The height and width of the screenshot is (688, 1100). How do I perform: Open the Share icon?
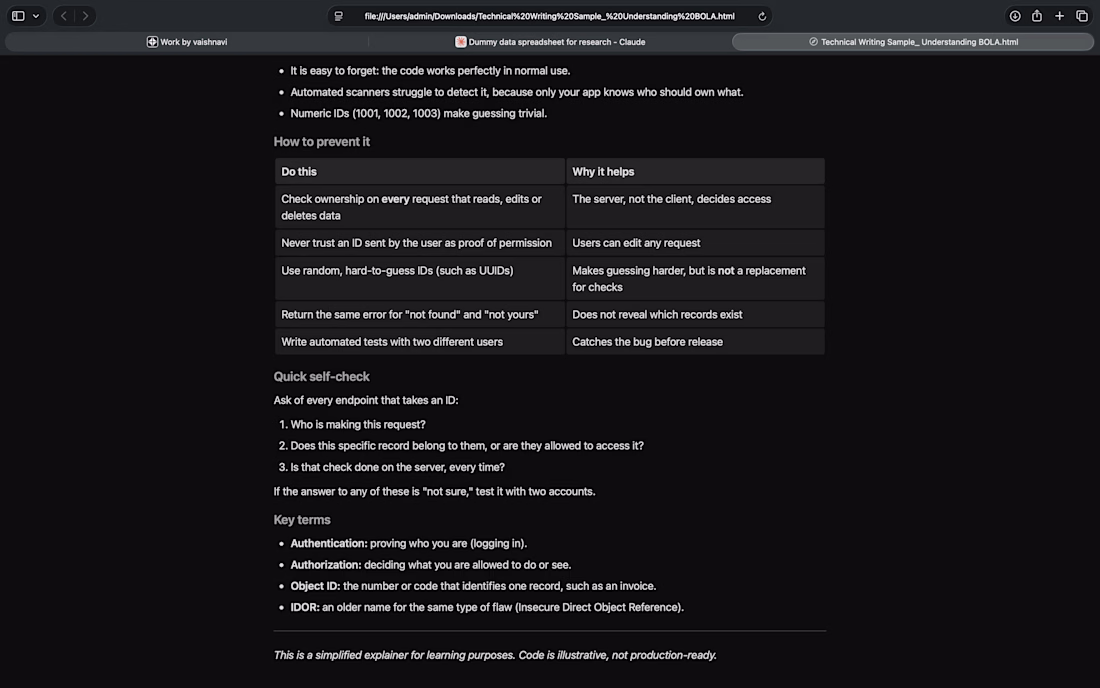(1037, 16)
